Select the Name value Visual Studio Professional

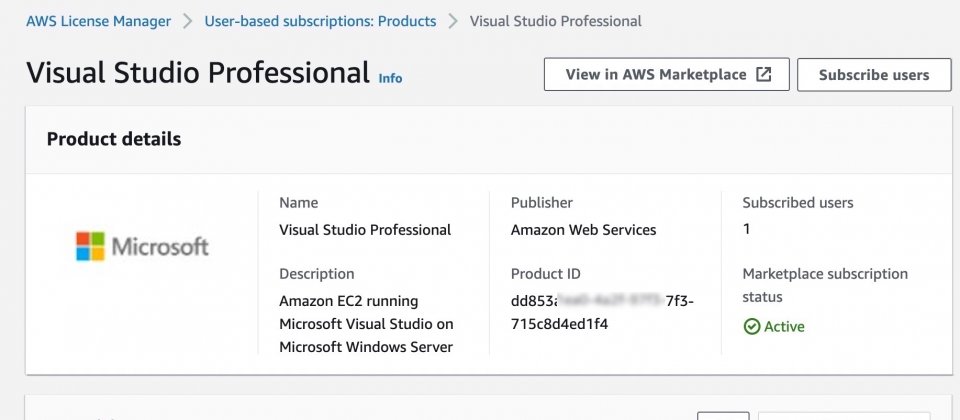[365, 230]
